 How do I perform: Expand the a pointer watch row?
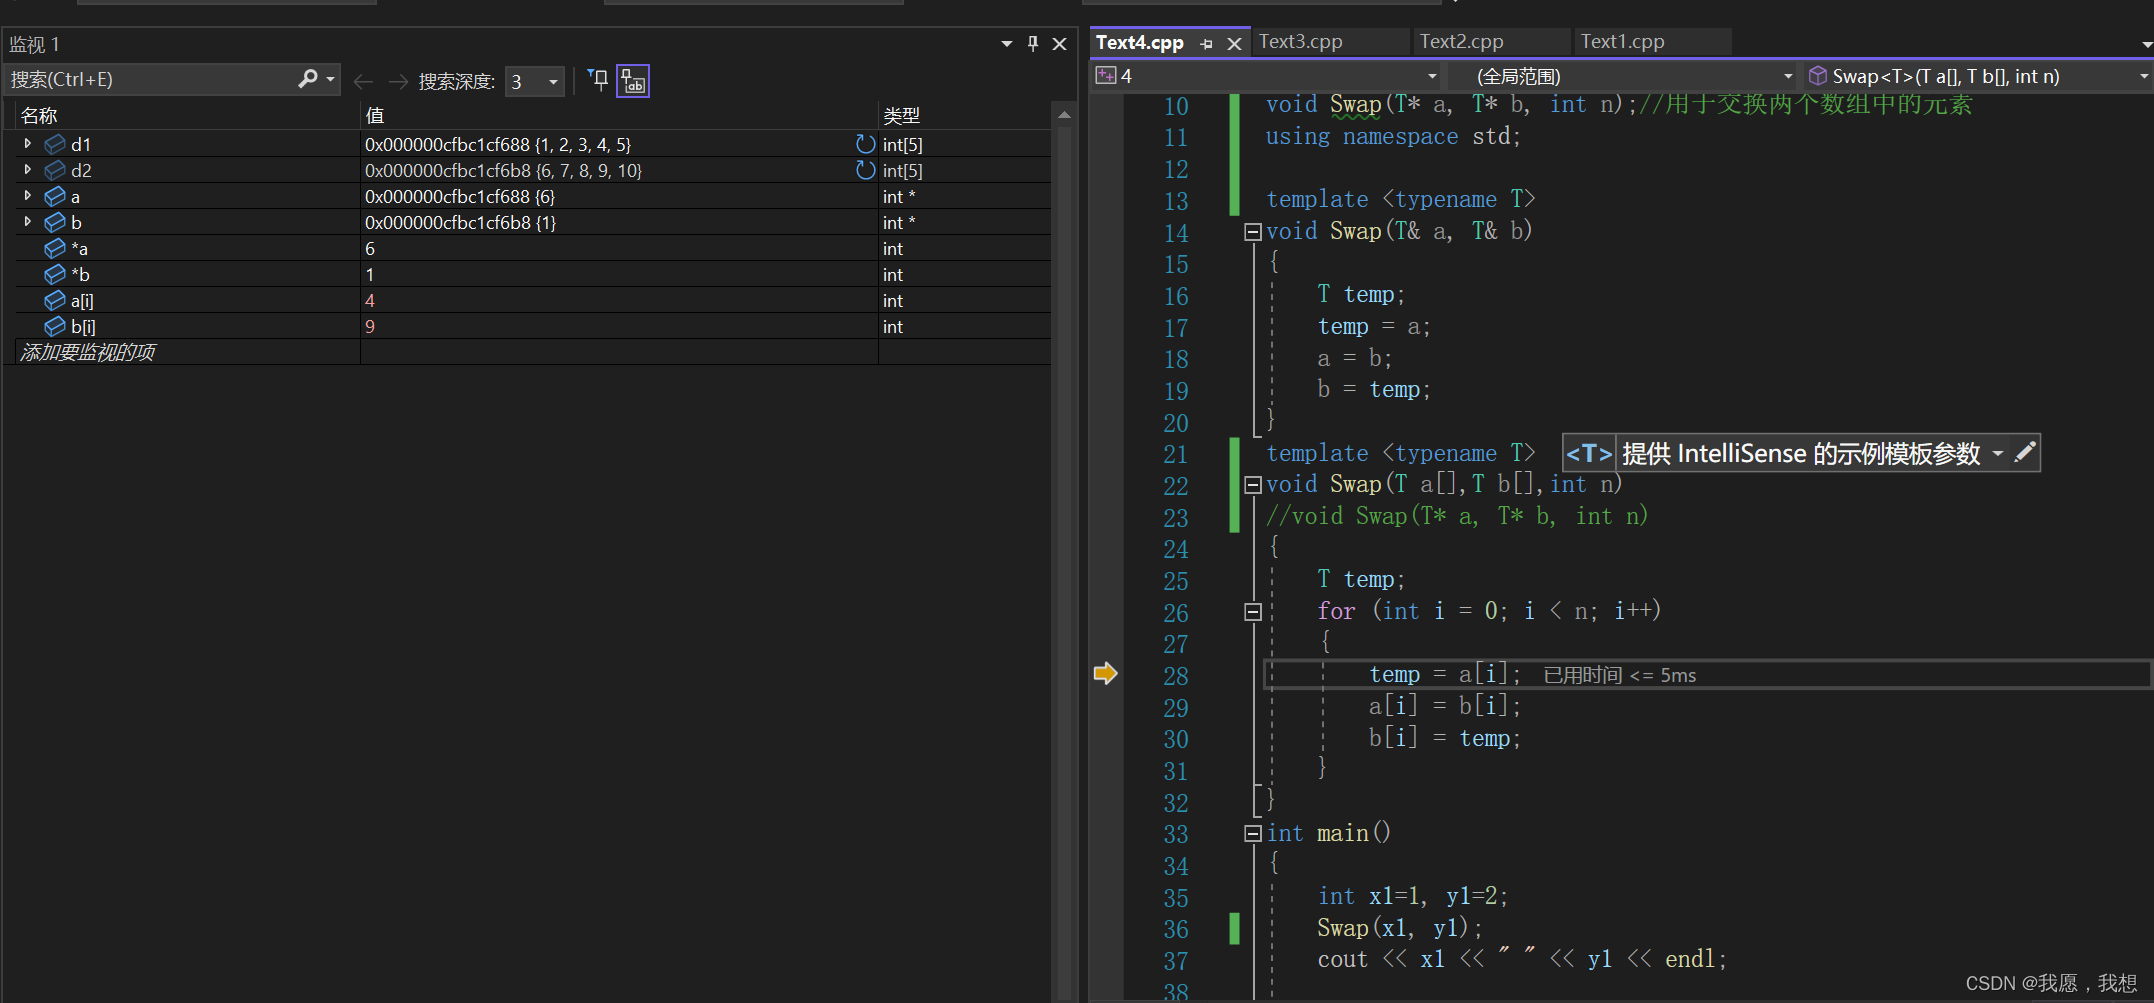click(28, 196)
